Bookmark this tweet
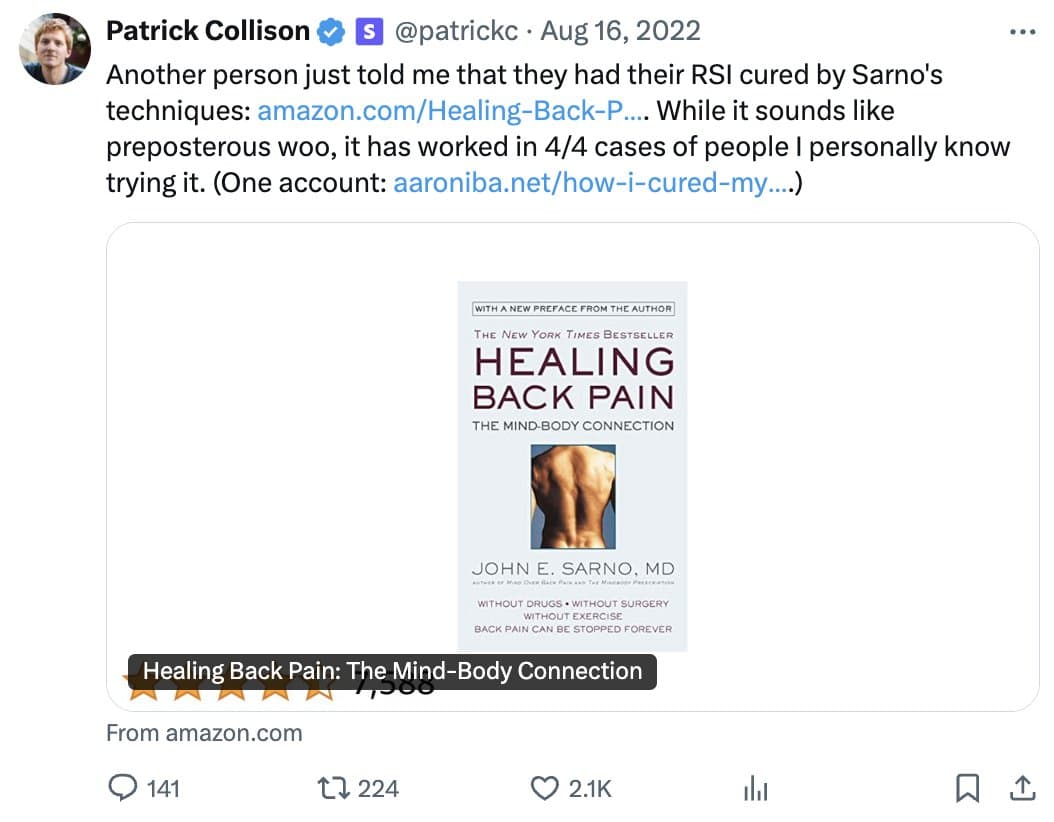Viewport: 1054px width, 822px height. 967,789
